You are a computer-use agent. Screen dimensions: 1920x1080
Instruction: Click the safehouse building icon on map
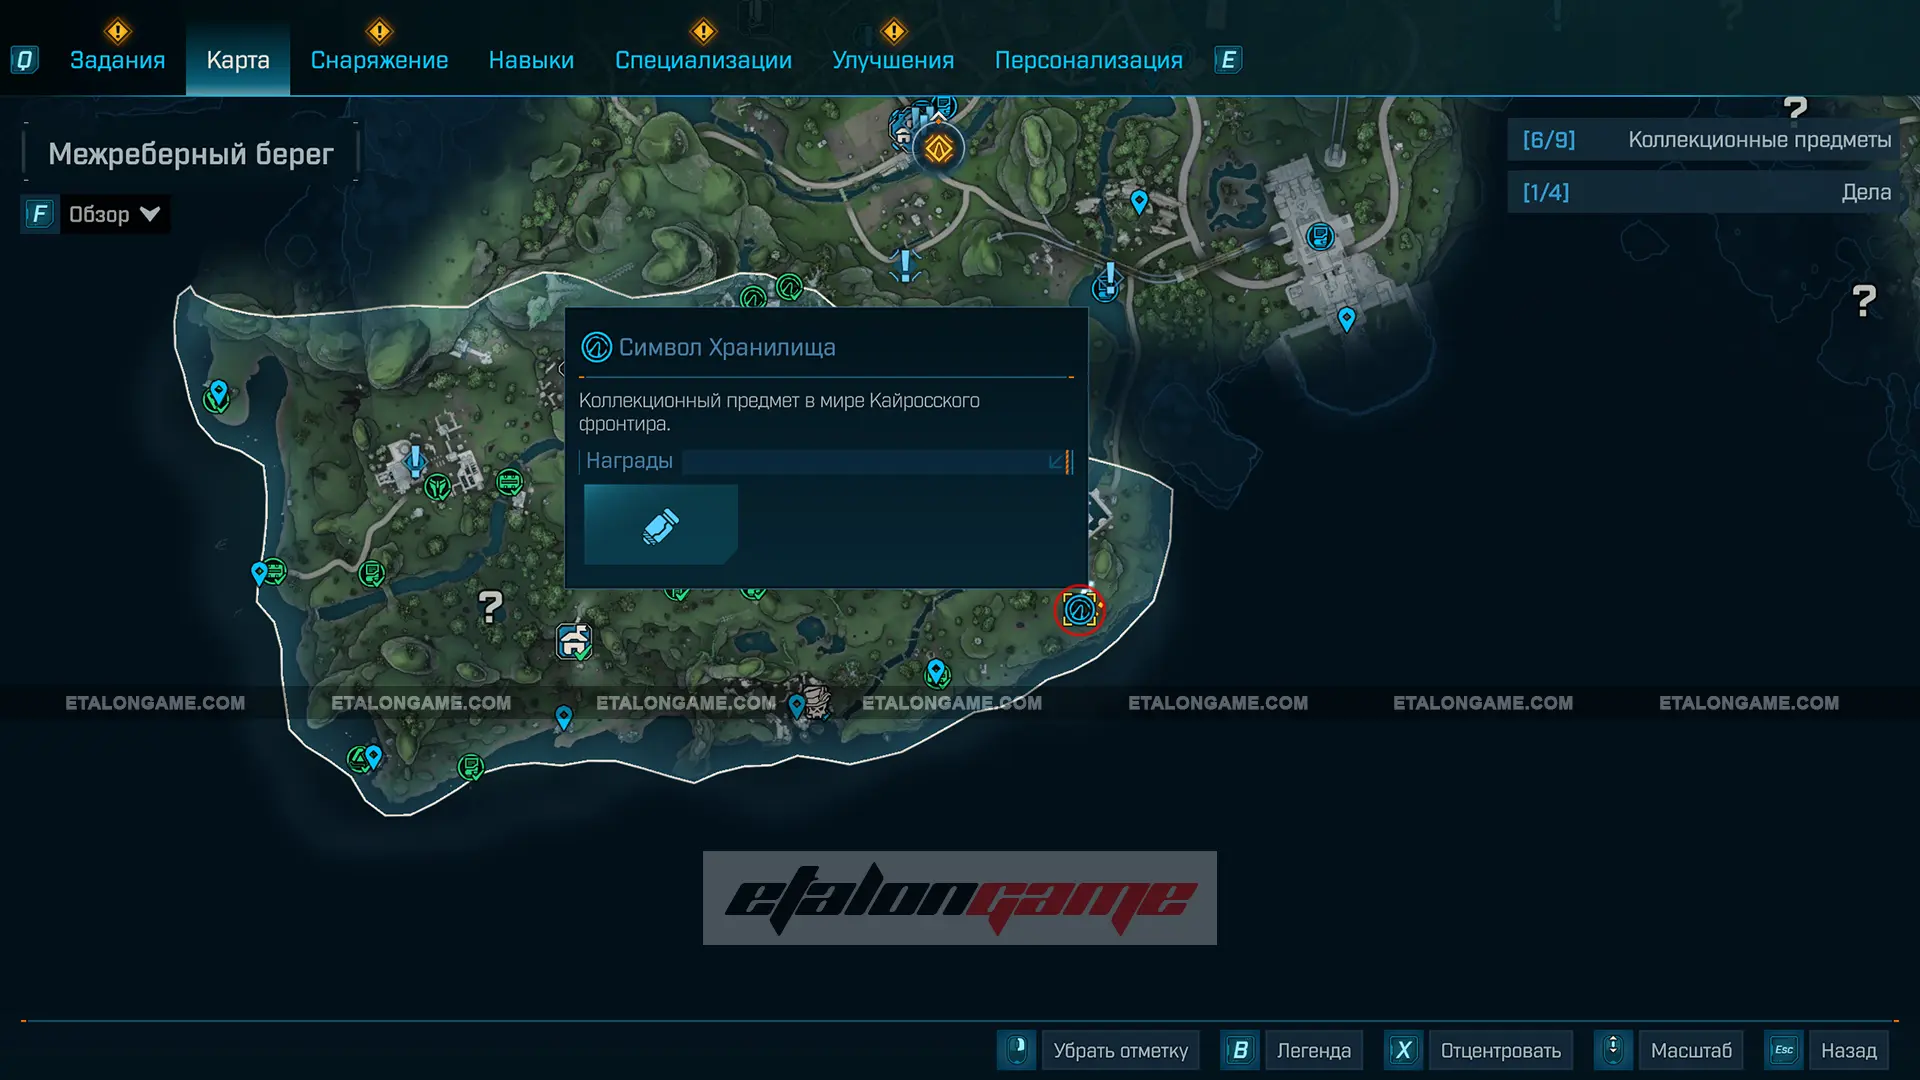pyautogui.click(x=574, y=640)
